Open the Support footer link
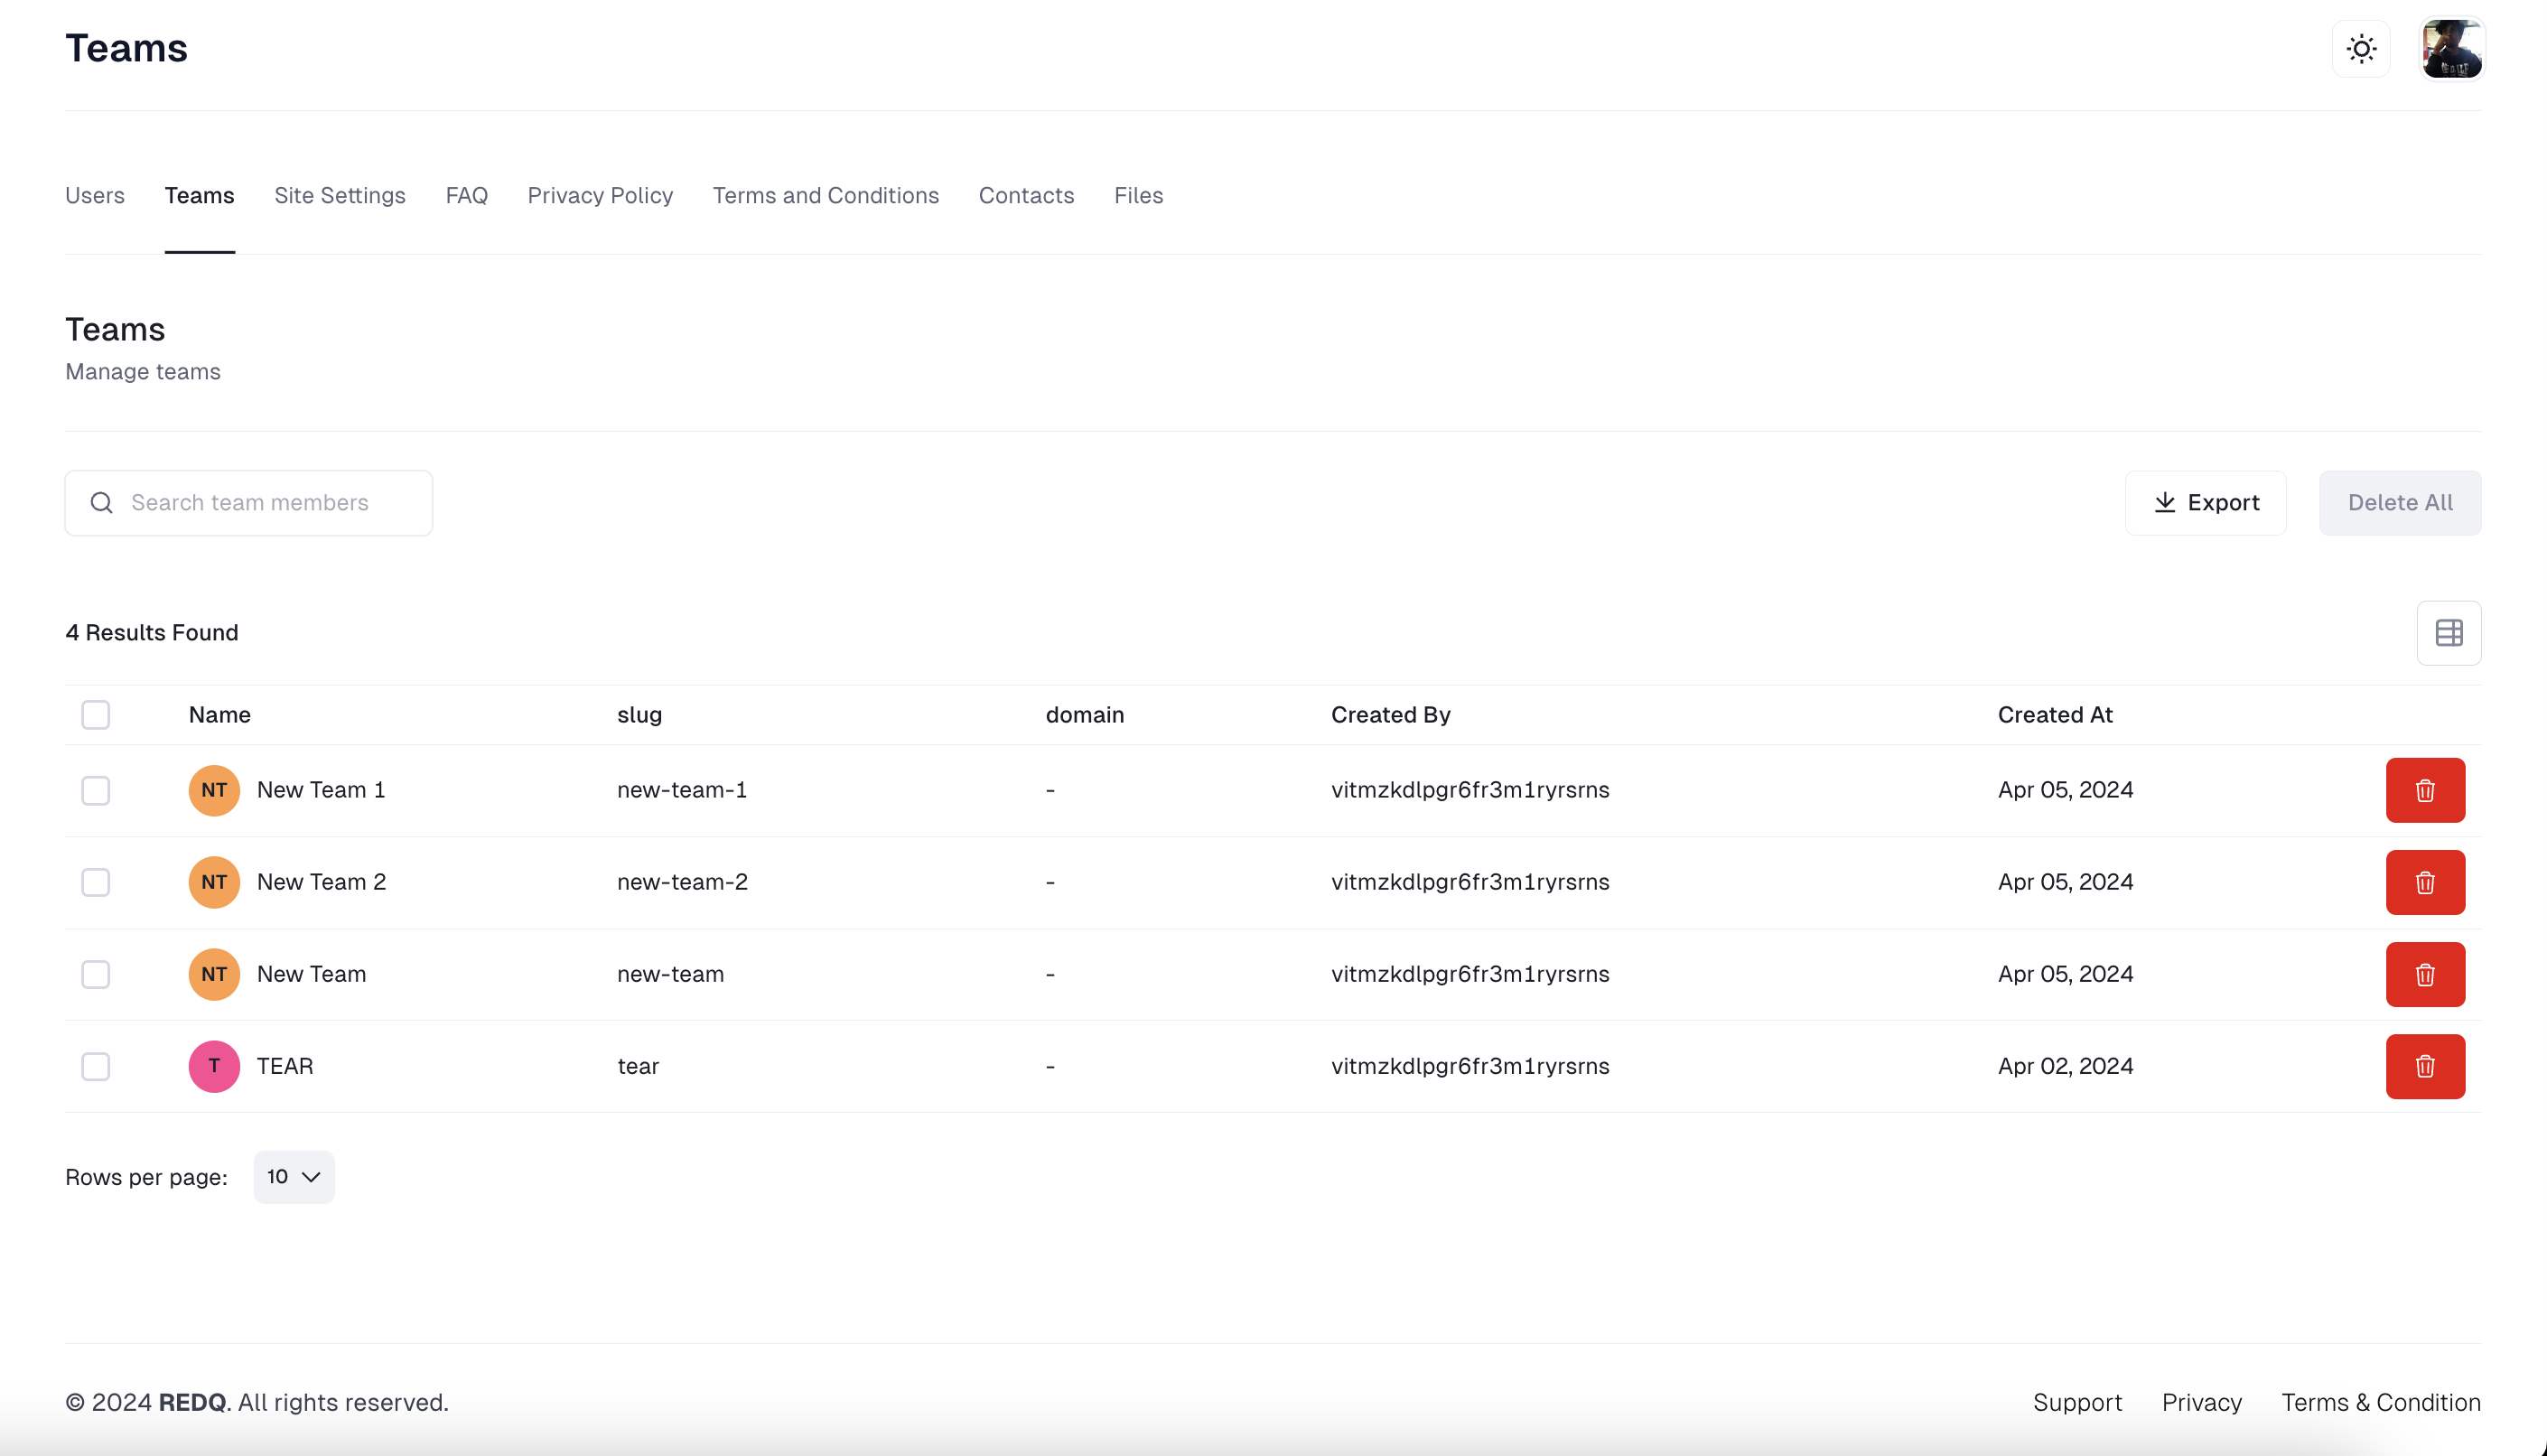The width and height of the screenshot is (2547, 1456). tap(2077, 1402)
